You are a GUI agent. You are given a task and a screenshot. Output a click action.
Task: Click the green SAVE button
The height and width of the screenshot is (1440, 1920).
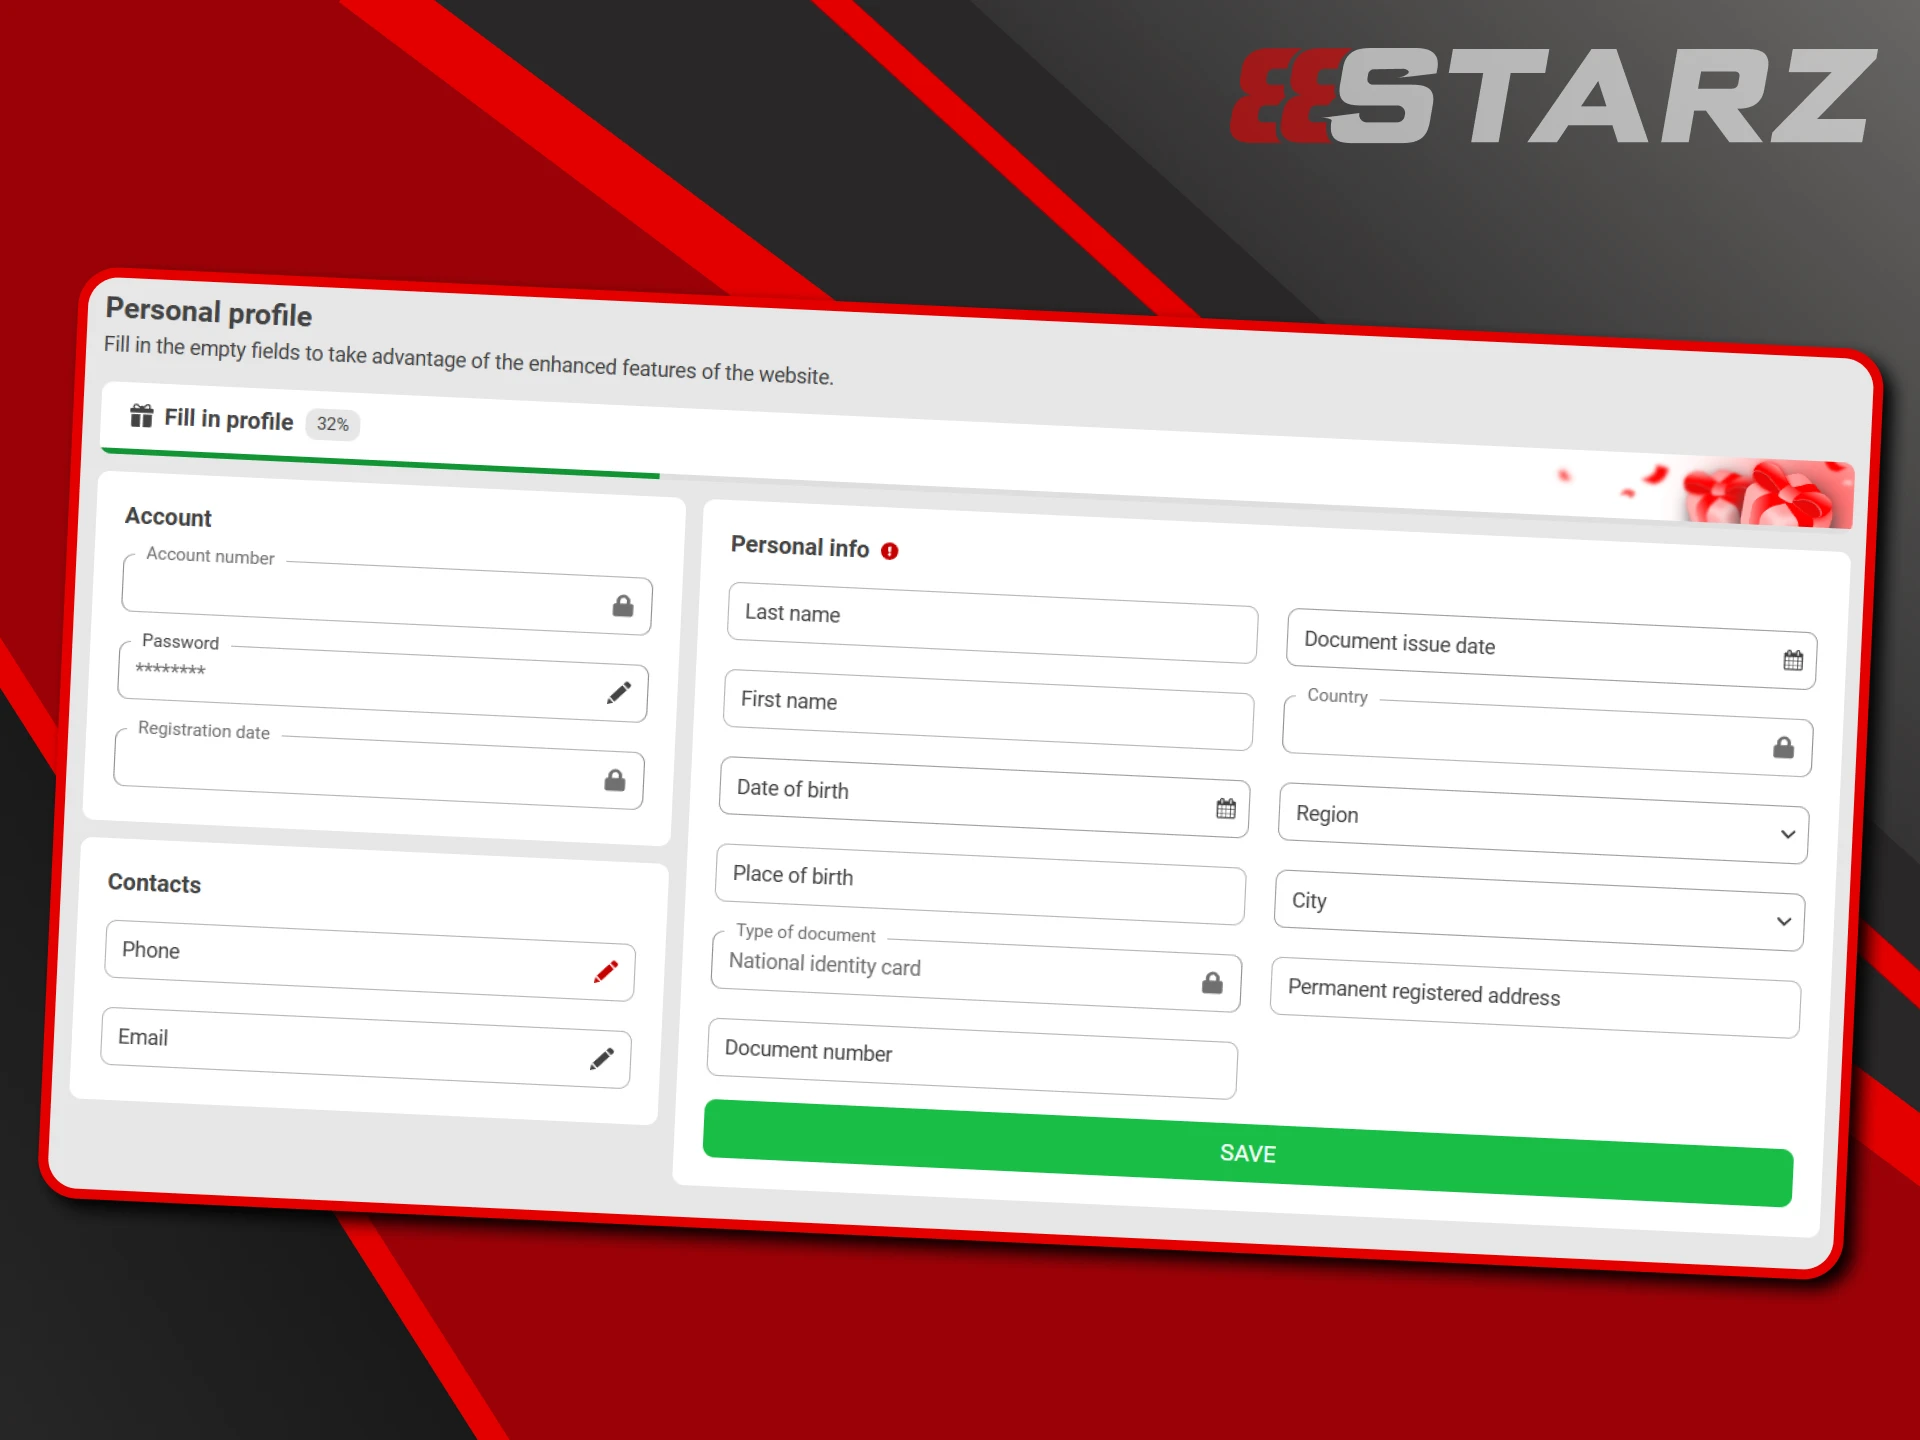click(1248, 1153)
